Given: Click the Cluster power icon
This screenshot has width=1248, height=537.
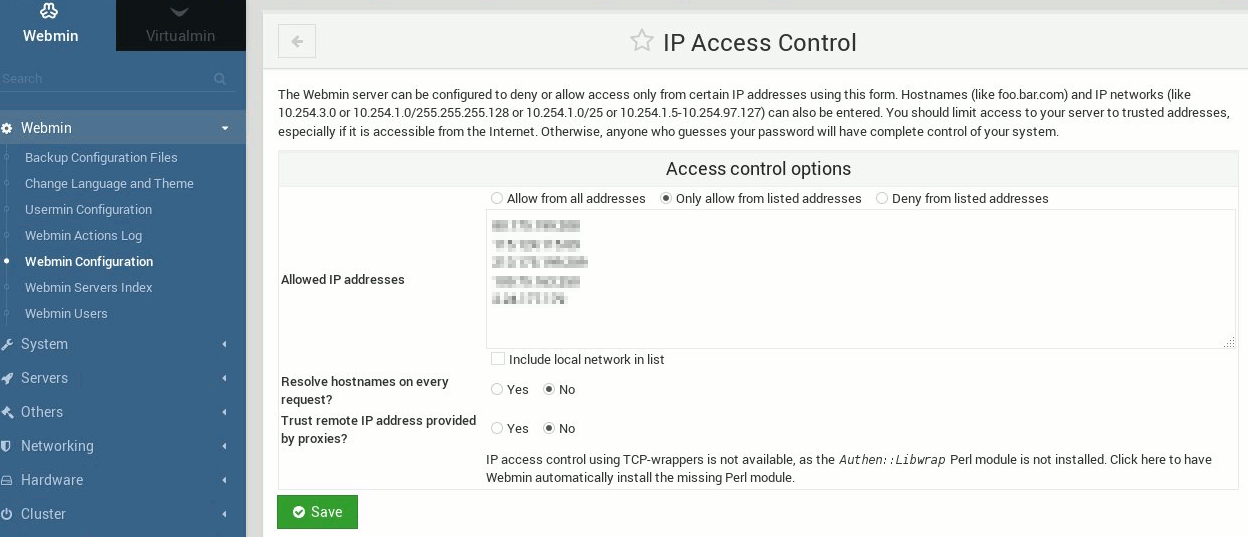Looking at the screenshot, I should (7, 514).
